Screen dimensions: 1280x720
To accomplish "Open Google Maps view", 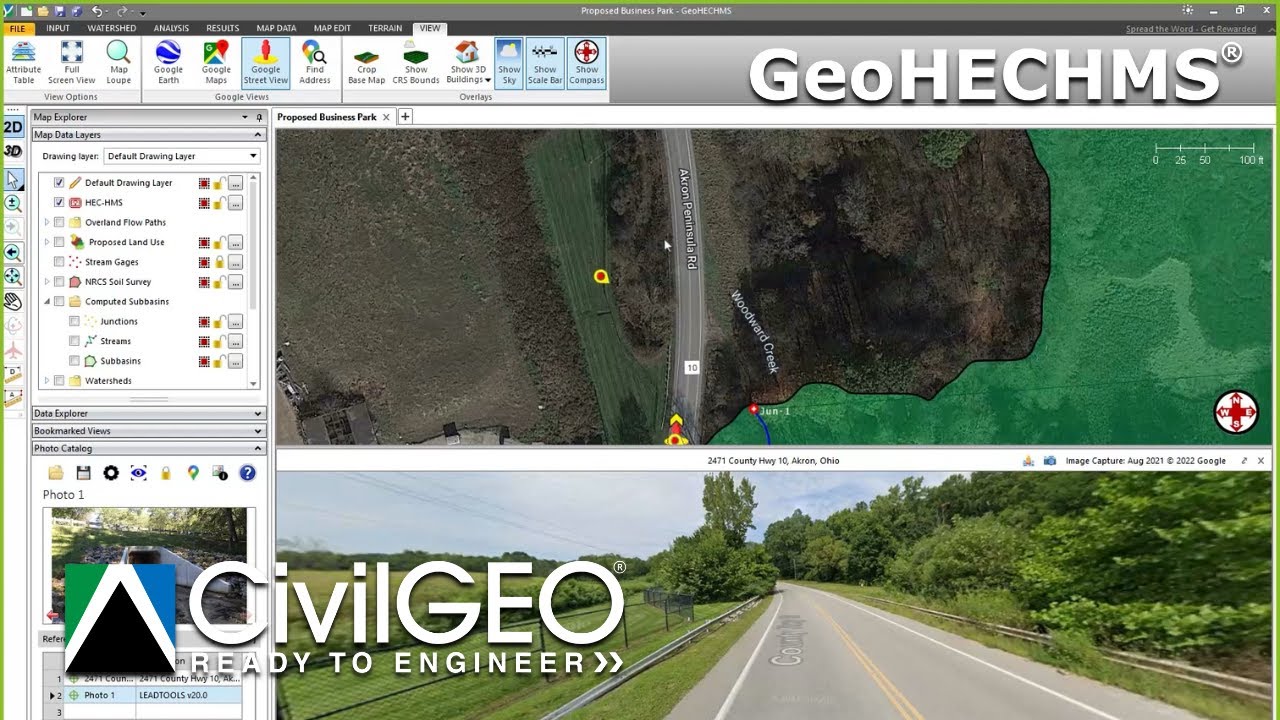I will 216,63.
